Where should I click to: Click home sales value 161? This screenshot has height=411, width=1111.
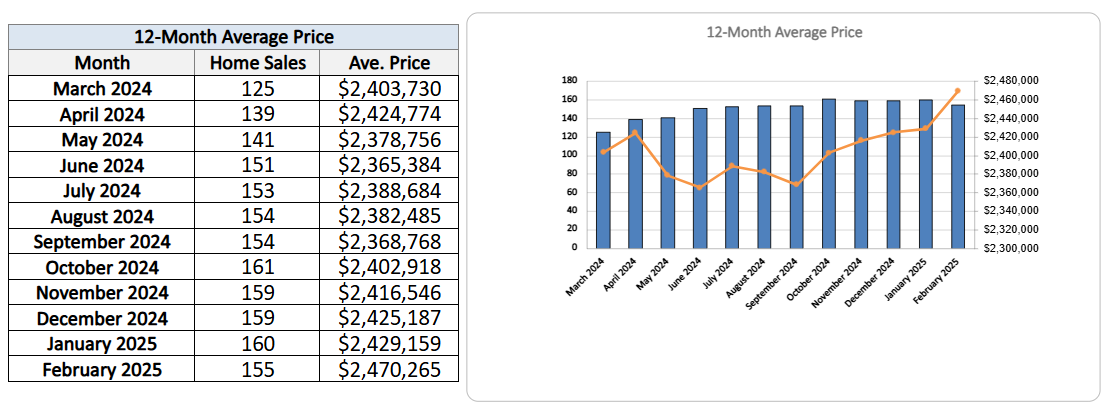[258, 267]
